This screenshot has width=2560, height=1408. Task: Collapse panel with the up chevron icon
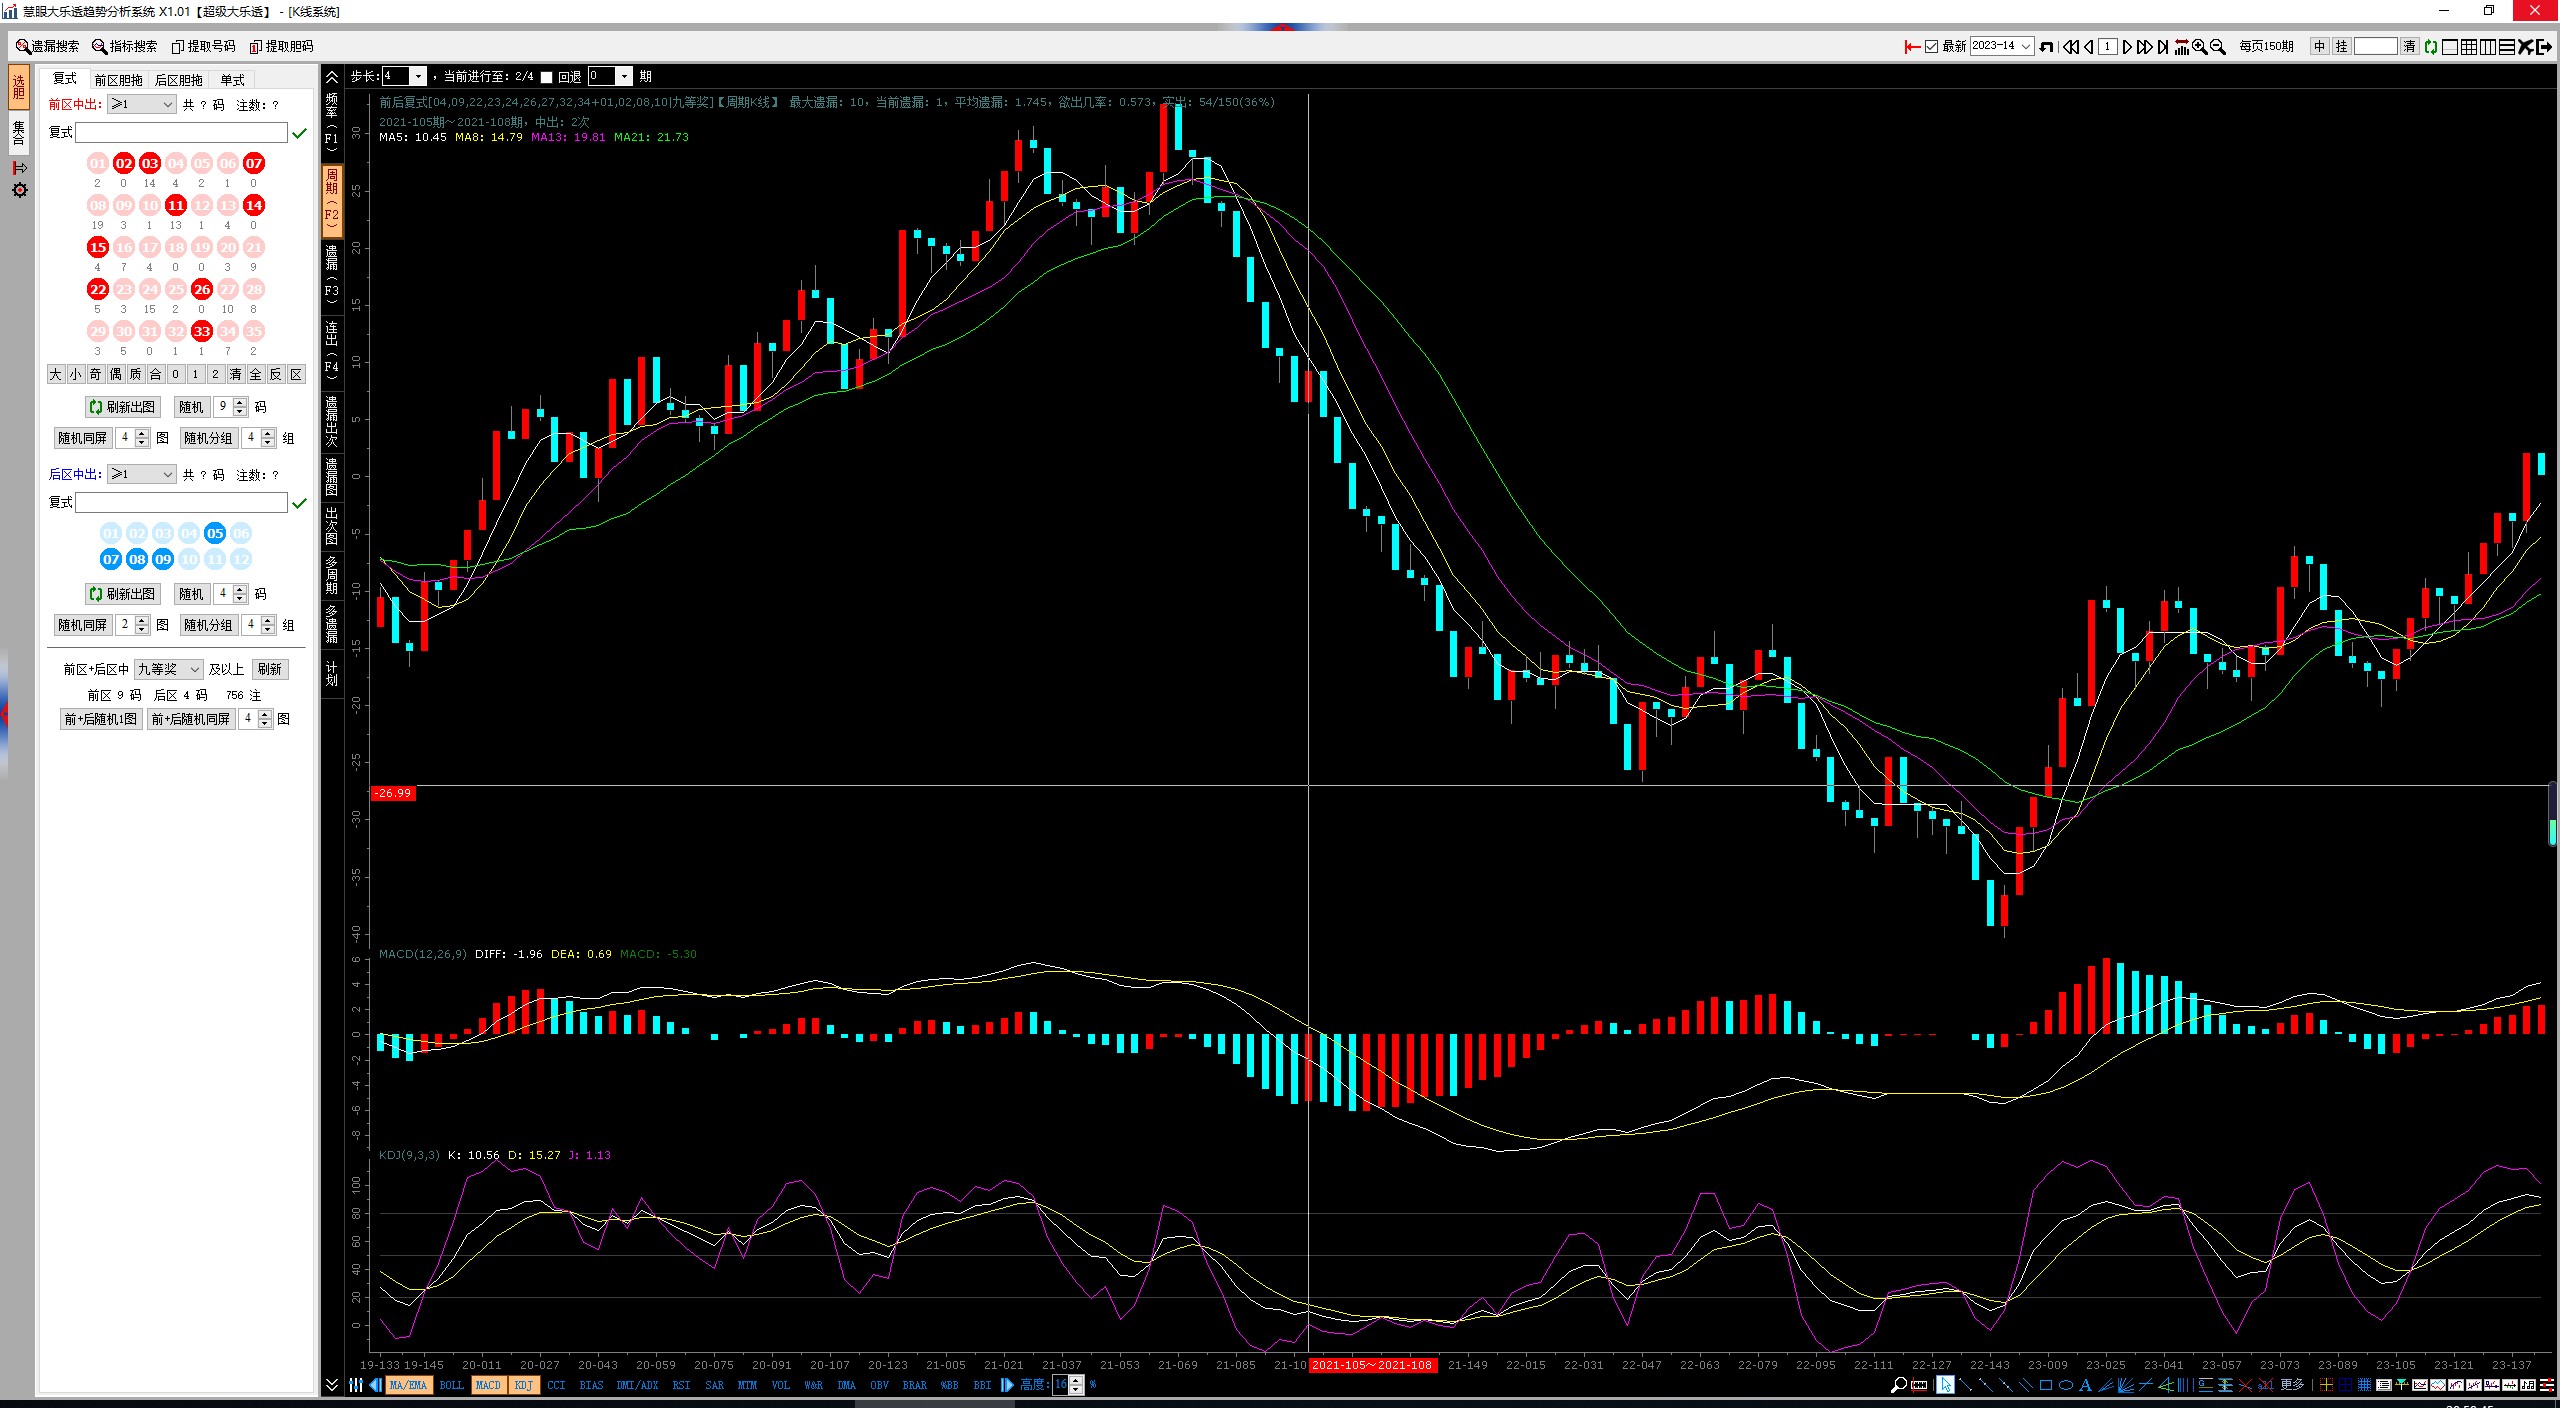(332, 77)
